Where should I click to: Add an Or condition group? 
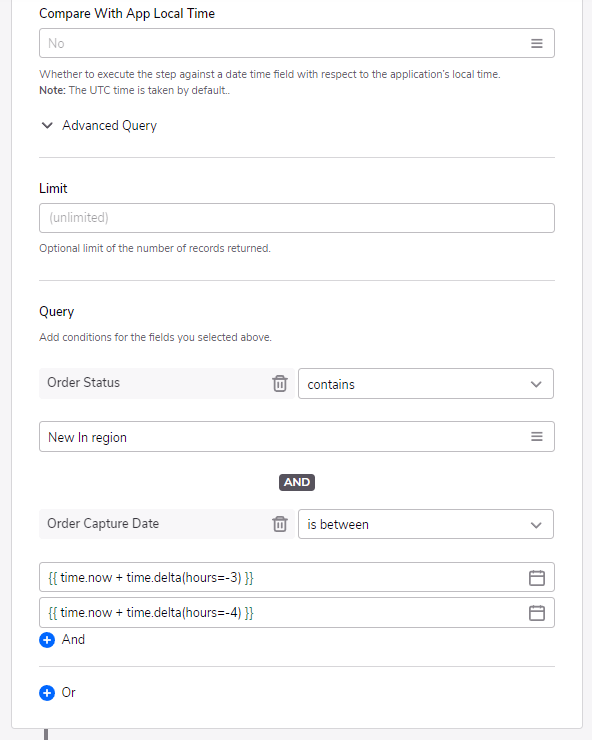point(58,693)
